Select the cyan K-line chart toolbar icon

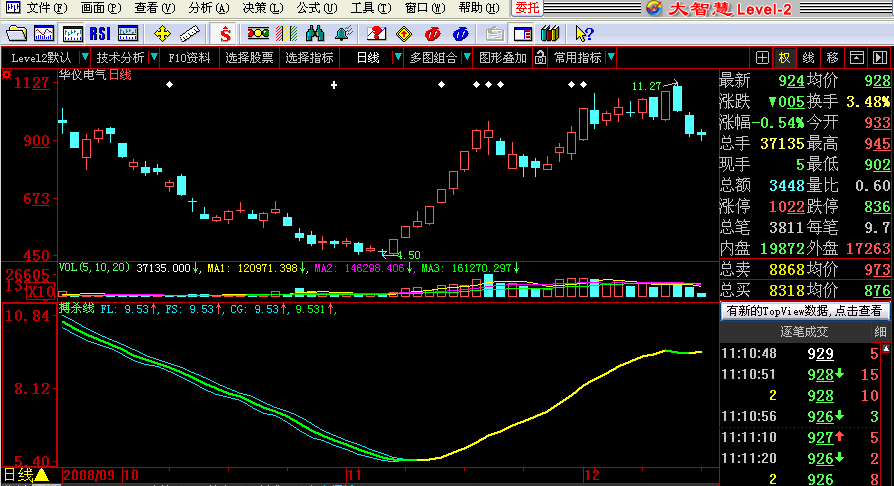72,34
